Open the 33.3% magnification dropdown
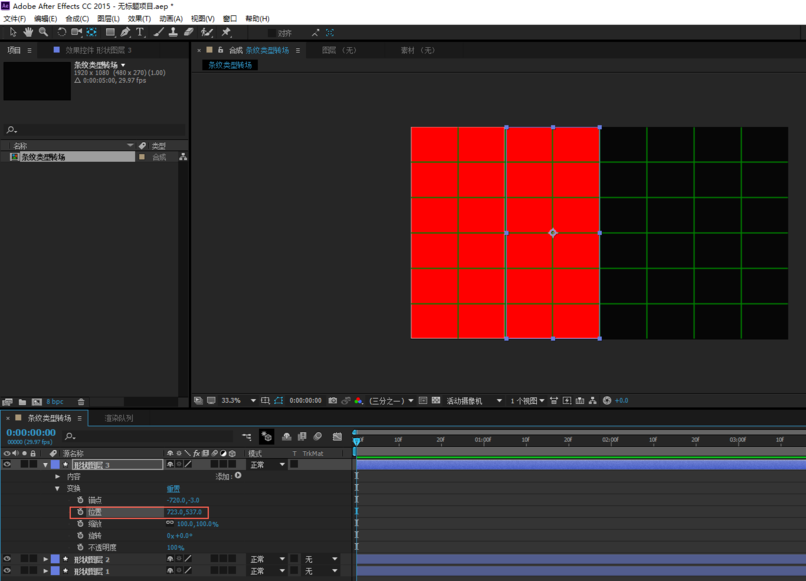The image size is (806, 581). (239, 401)
